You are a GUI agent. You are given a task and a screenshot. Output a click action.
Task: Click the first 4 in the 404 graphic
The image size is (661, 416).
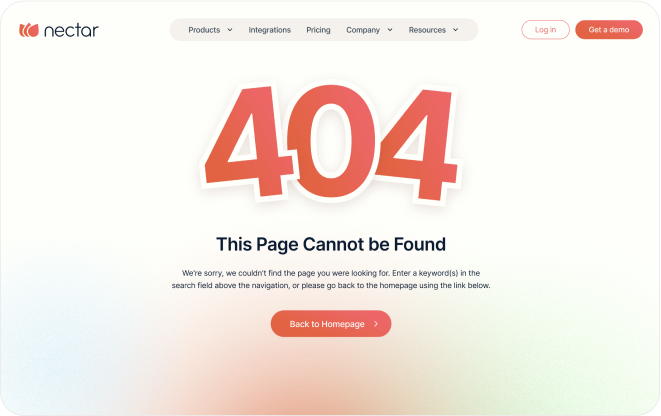(x=249, y=141)
